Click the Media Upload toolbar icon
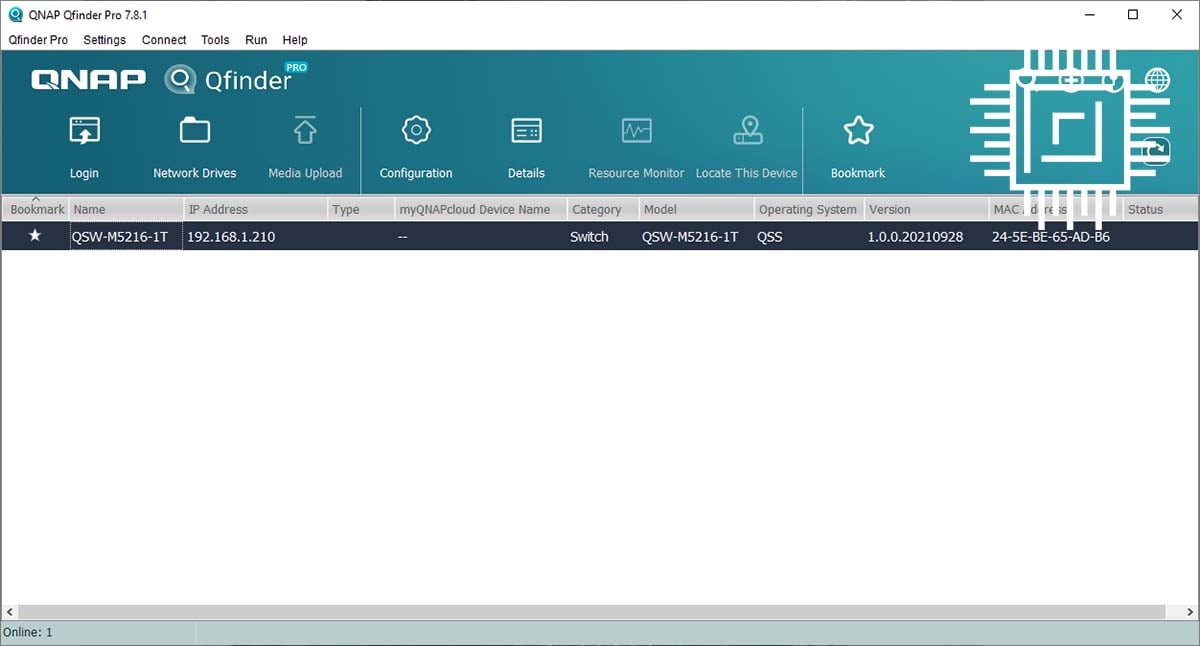This screenshot has height=646, width=1200. tap(305, 131)
